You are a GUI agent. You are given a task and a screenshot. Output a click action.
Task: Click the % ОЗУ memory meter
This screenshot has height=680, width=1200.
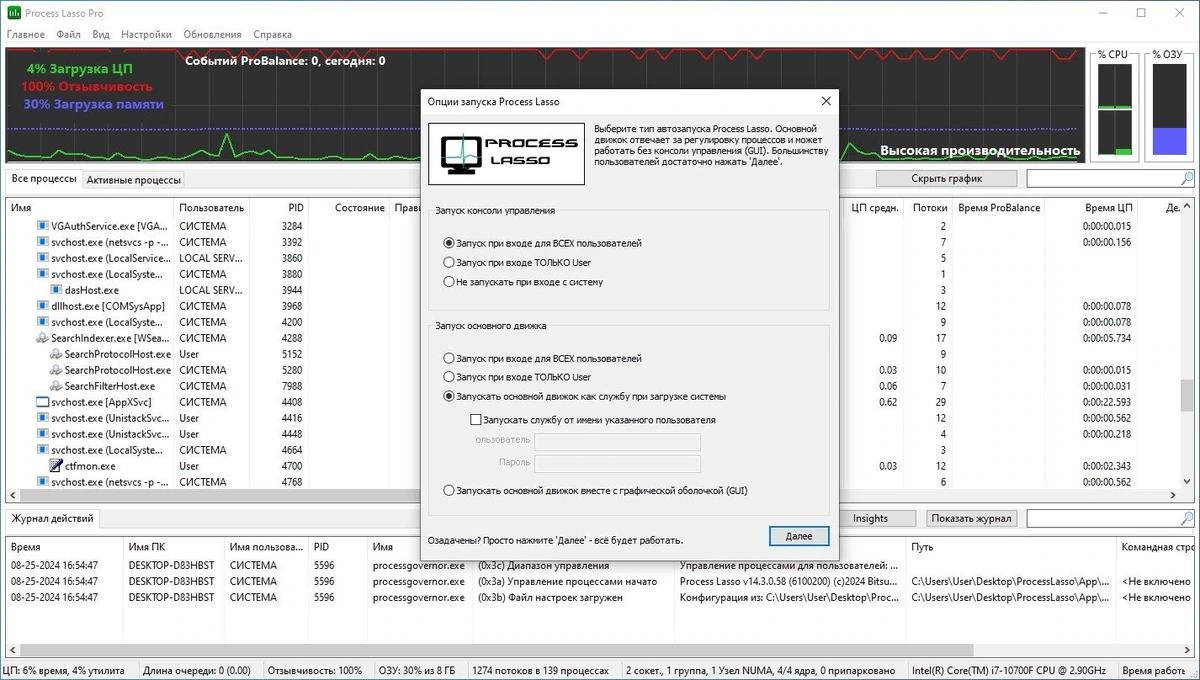click(1169, 110)
